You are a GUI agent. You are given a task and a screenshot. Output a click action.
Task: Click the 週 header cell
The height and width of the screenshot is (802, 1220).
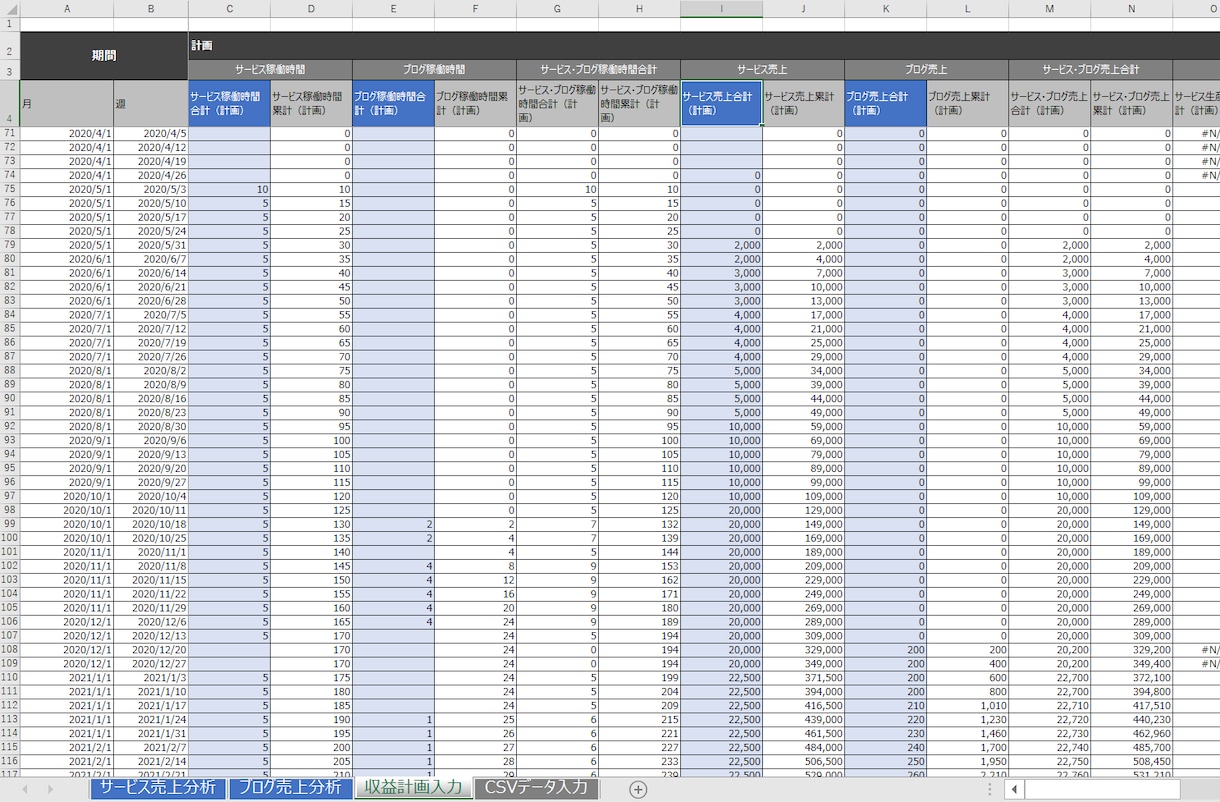click(150, 103)
